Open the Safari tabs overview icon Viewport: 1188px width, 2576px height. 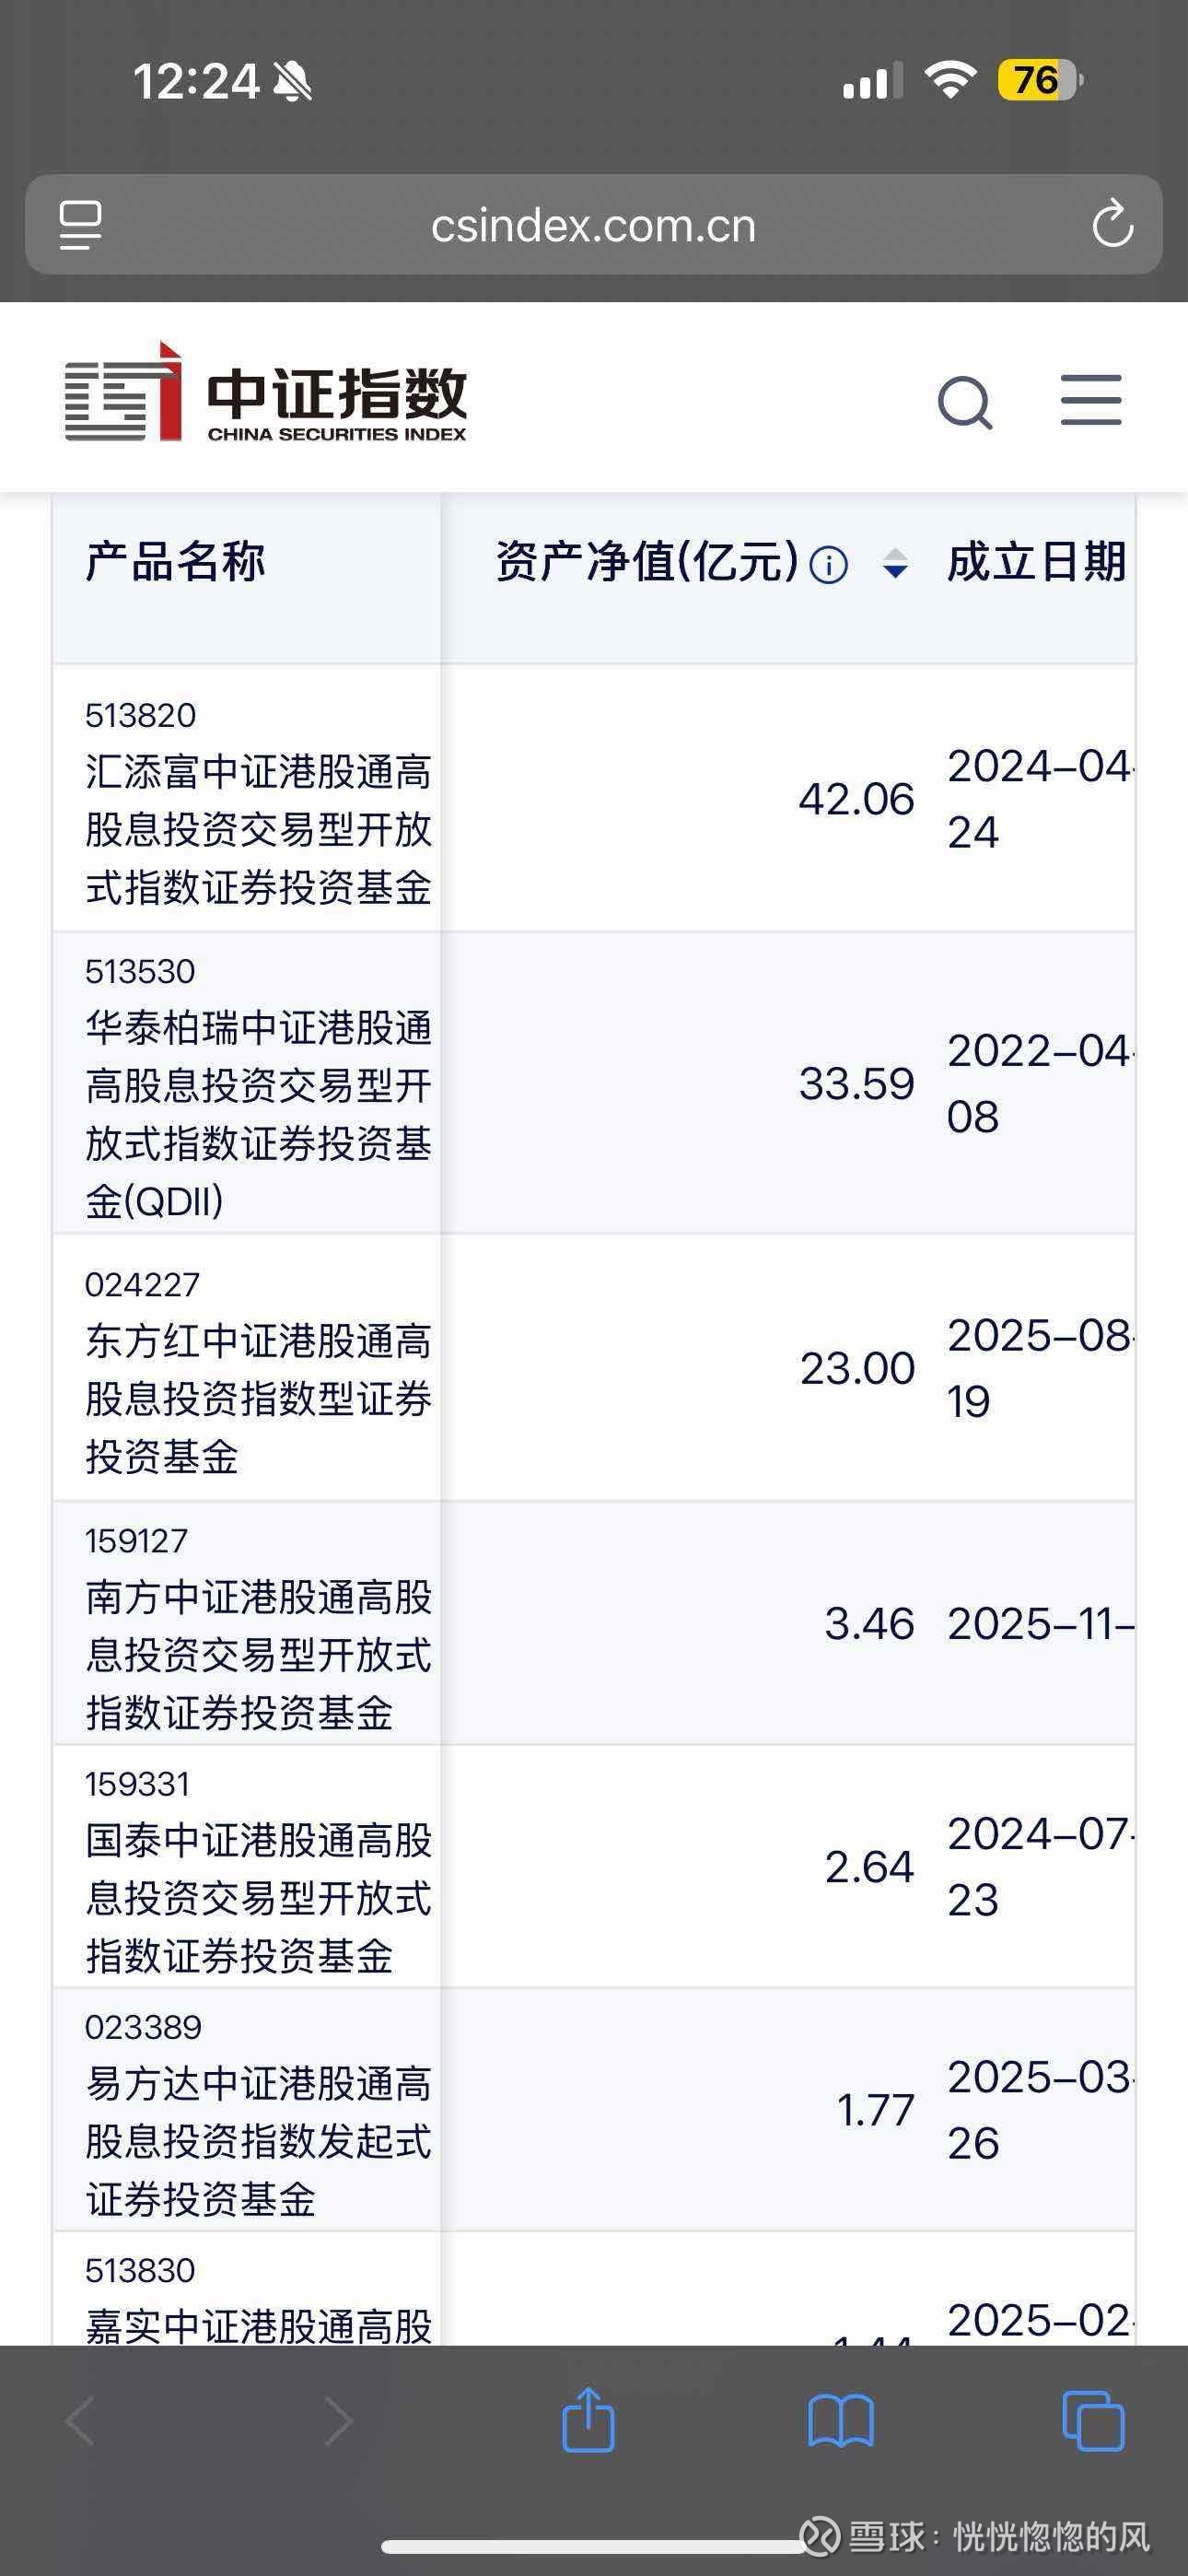tap(1092, 2422)
